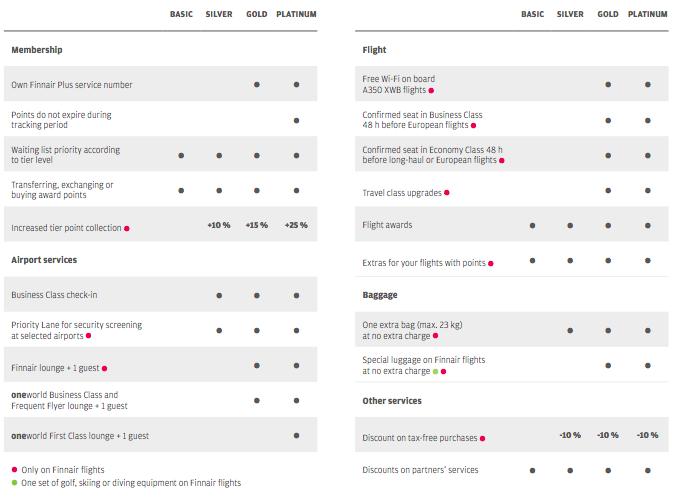Click the Airport services section heading
The height and width of the screenshot is (497, 675).
click(44, 260)
